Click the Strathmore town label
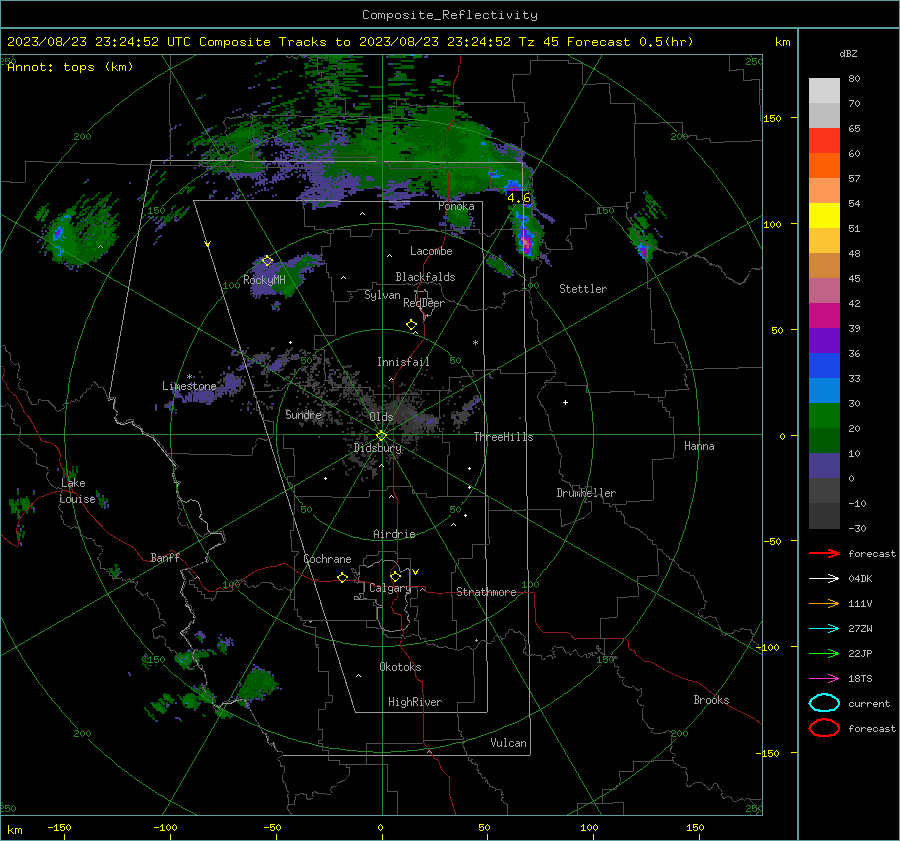 [486, 592]
